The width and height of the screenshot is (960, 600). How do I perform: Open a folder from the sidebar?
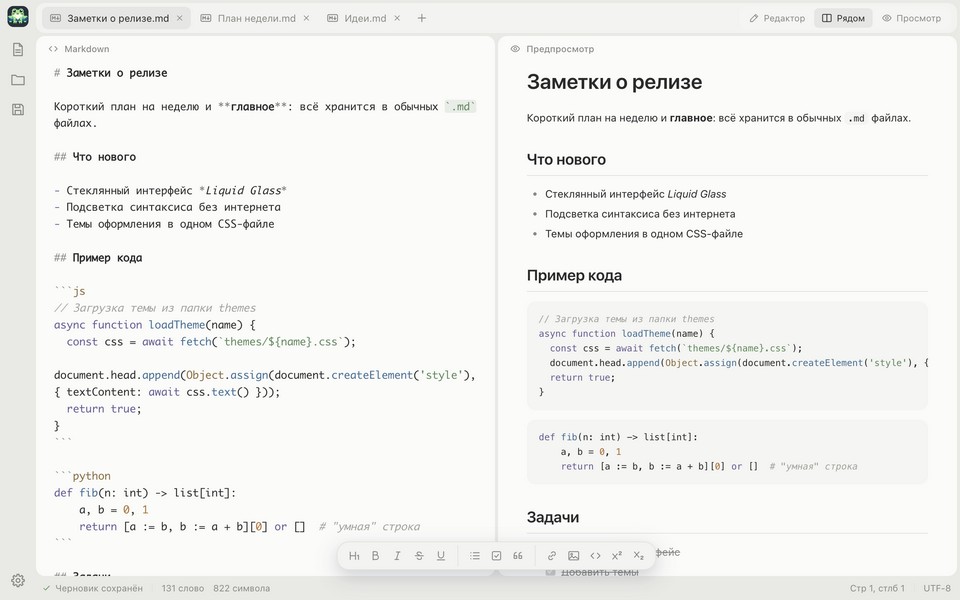[18, 80]
